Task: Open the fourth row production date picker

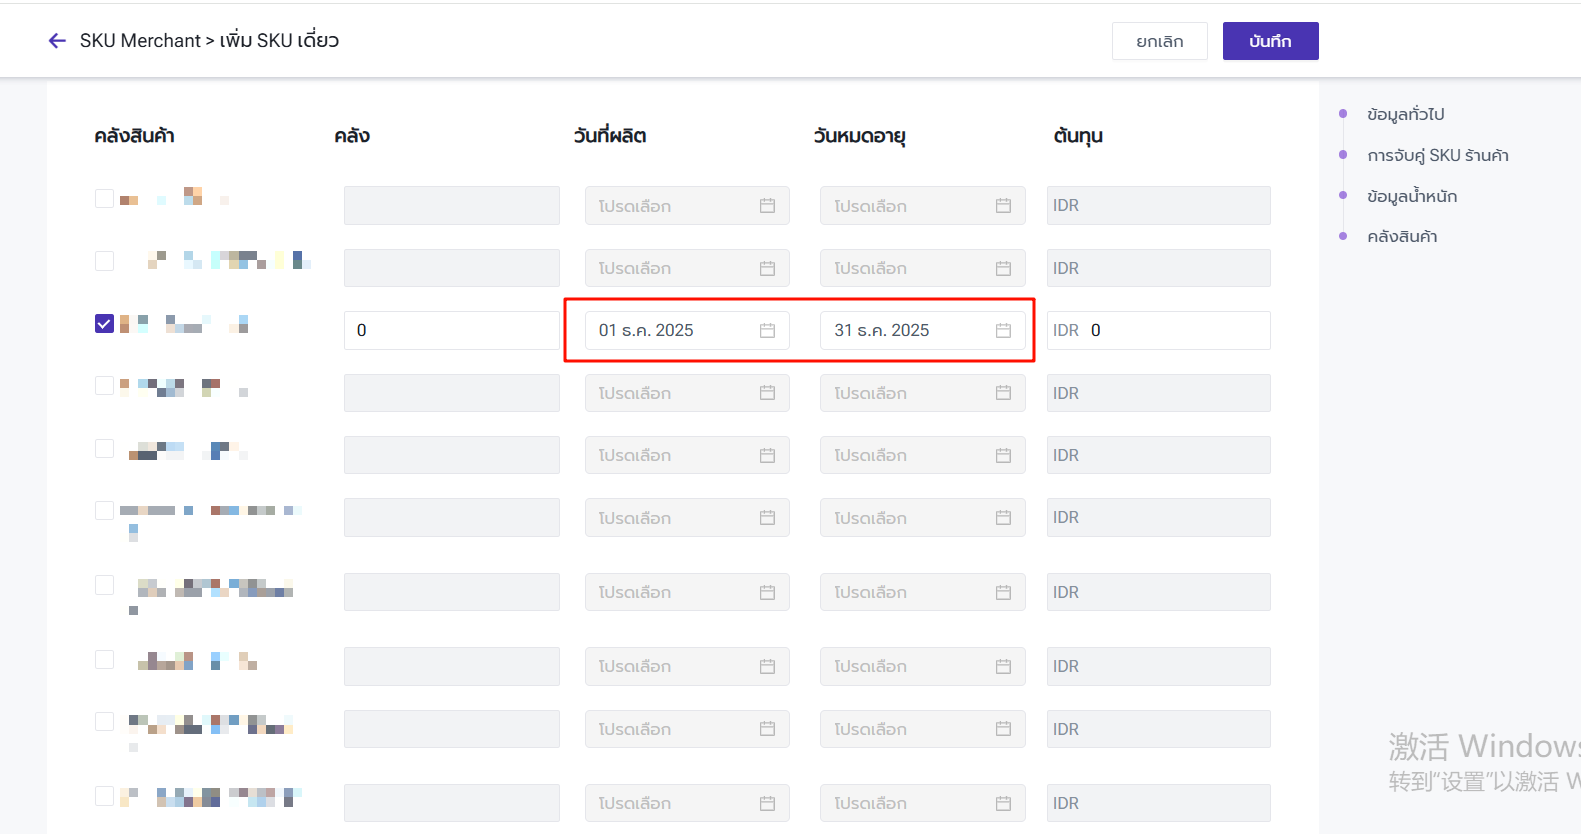Action: (x=686, y=393)
